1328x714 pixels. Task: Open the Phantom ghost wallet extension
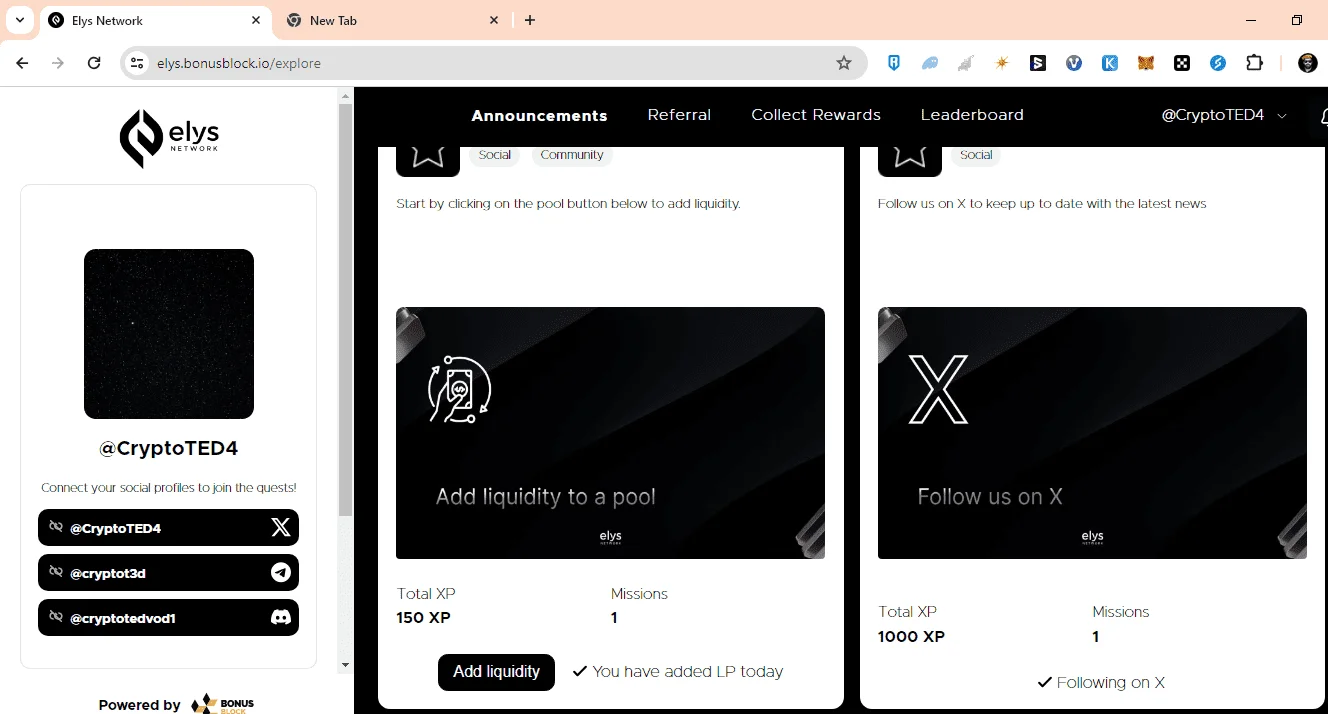click(930, 63)
